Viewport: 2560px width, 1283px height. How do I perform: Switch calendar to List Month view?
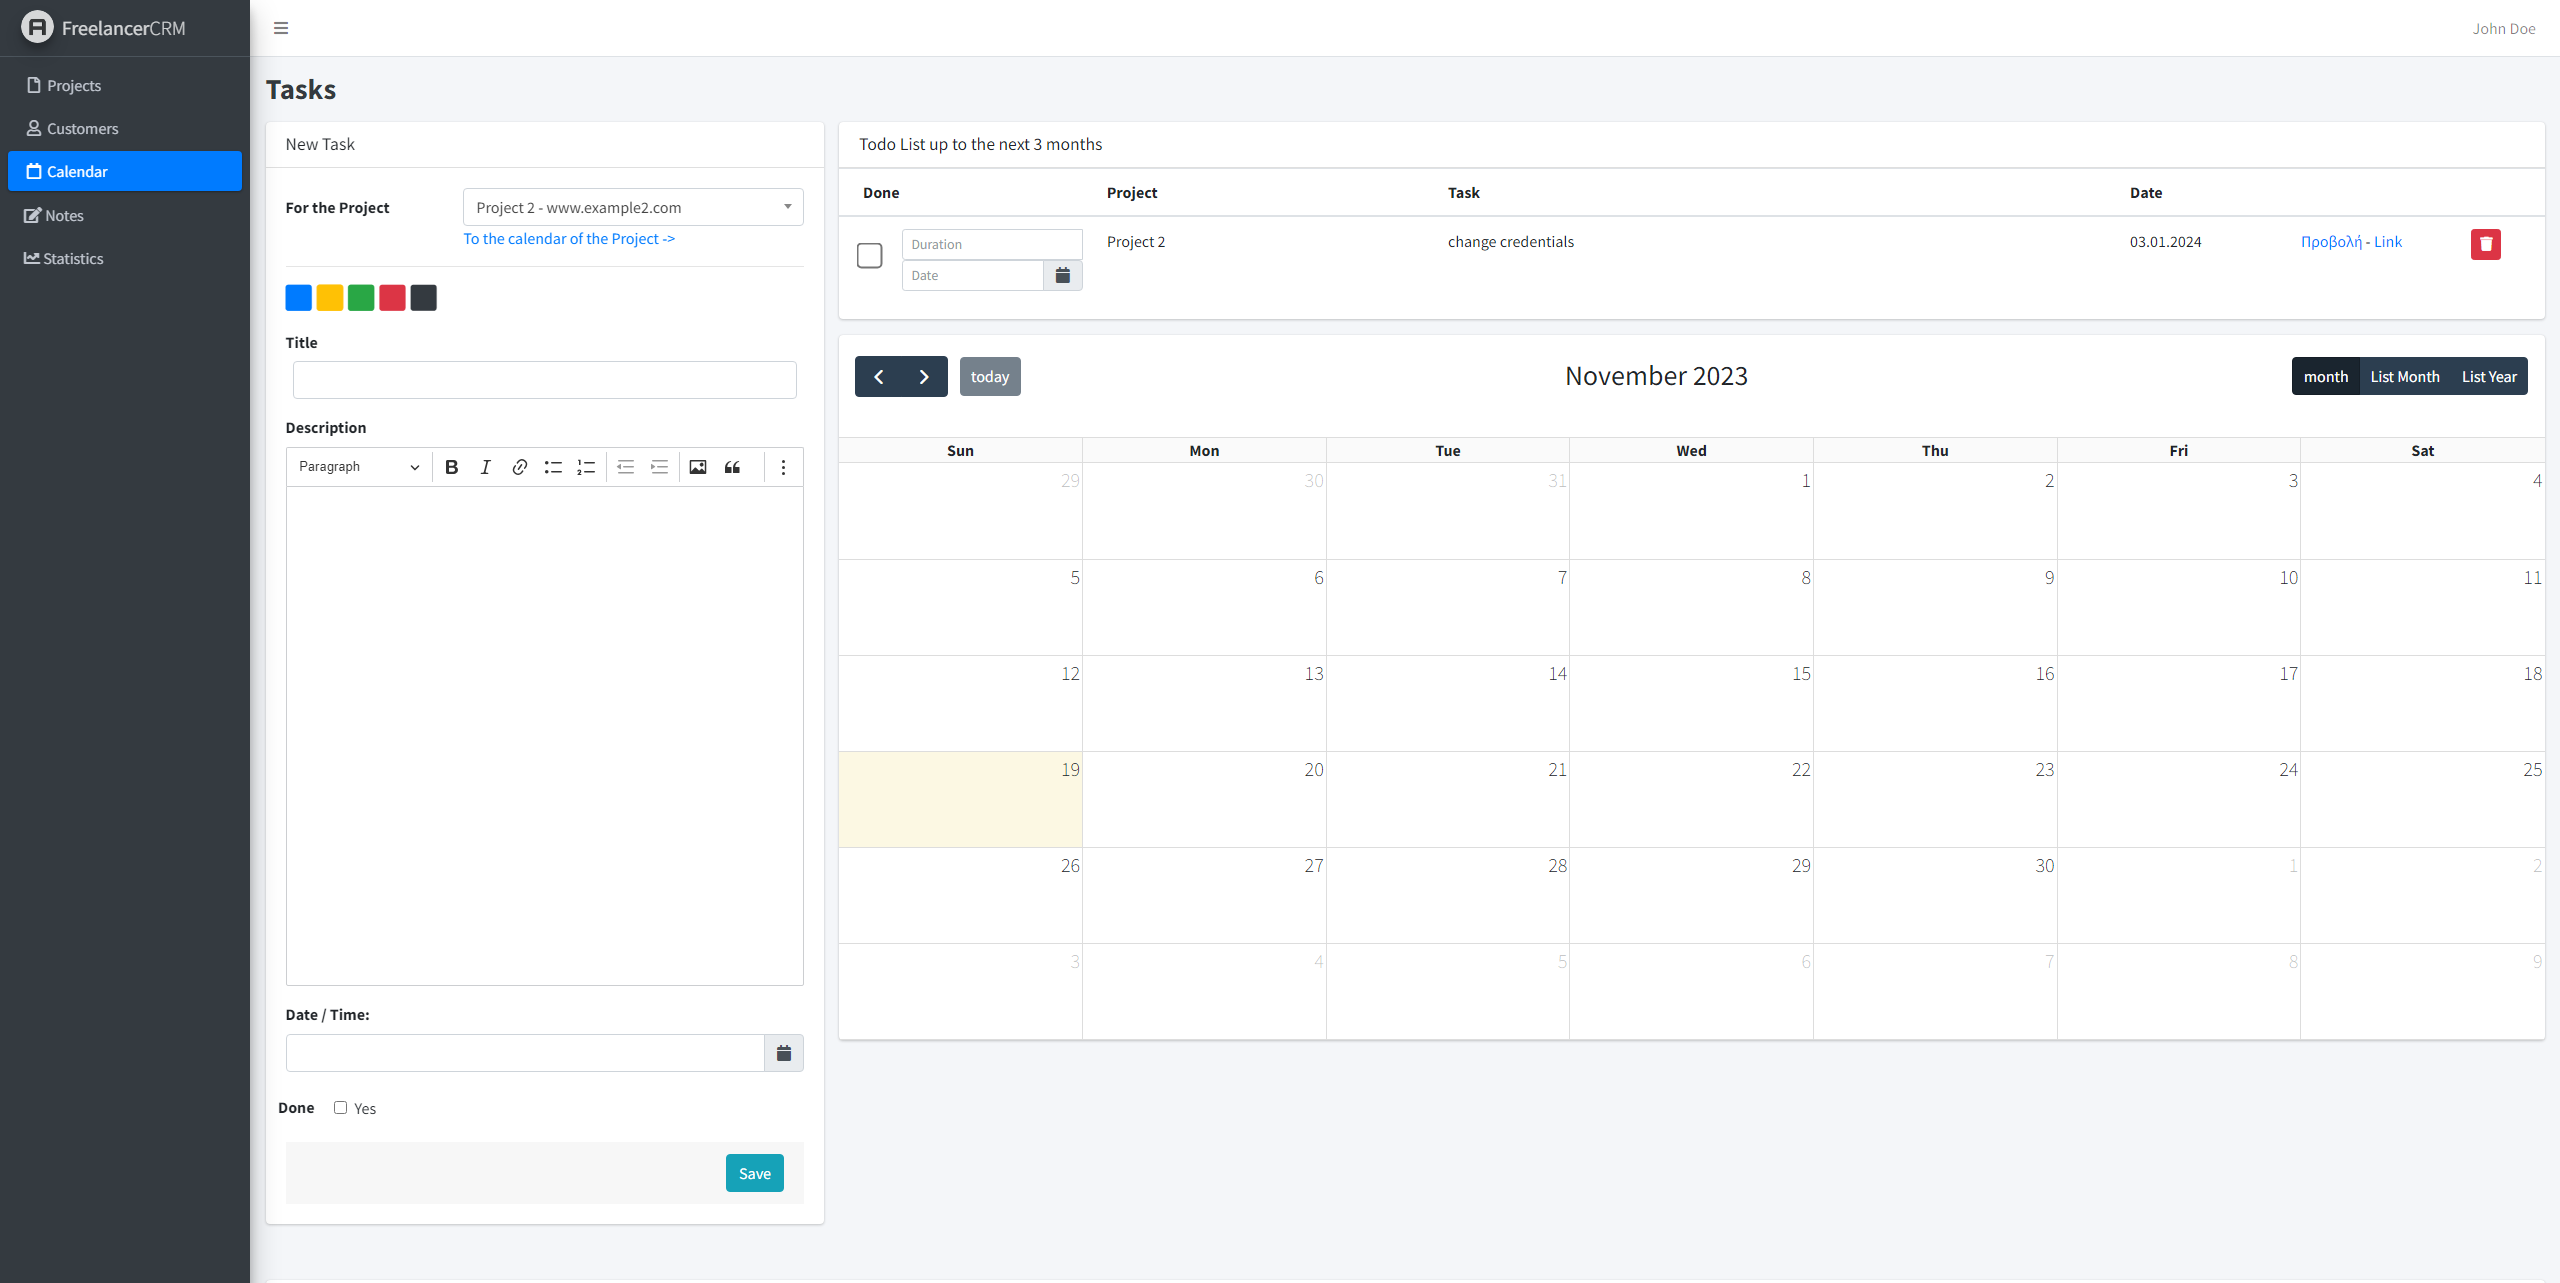click(2404, 377)
